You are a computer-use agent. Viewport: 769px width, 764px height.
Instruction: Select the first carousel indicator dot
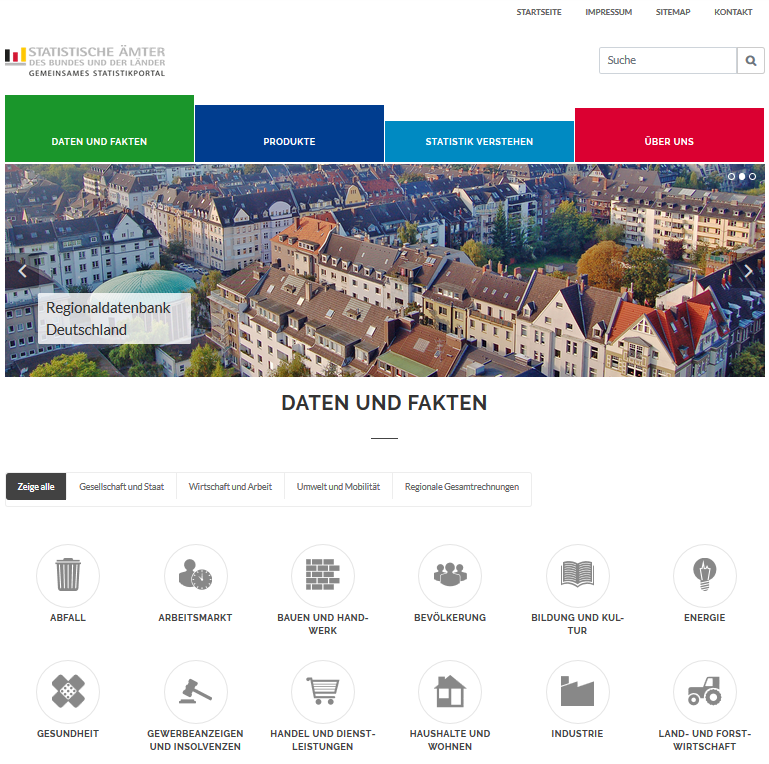pyautogui.click(x=731, y=177)
